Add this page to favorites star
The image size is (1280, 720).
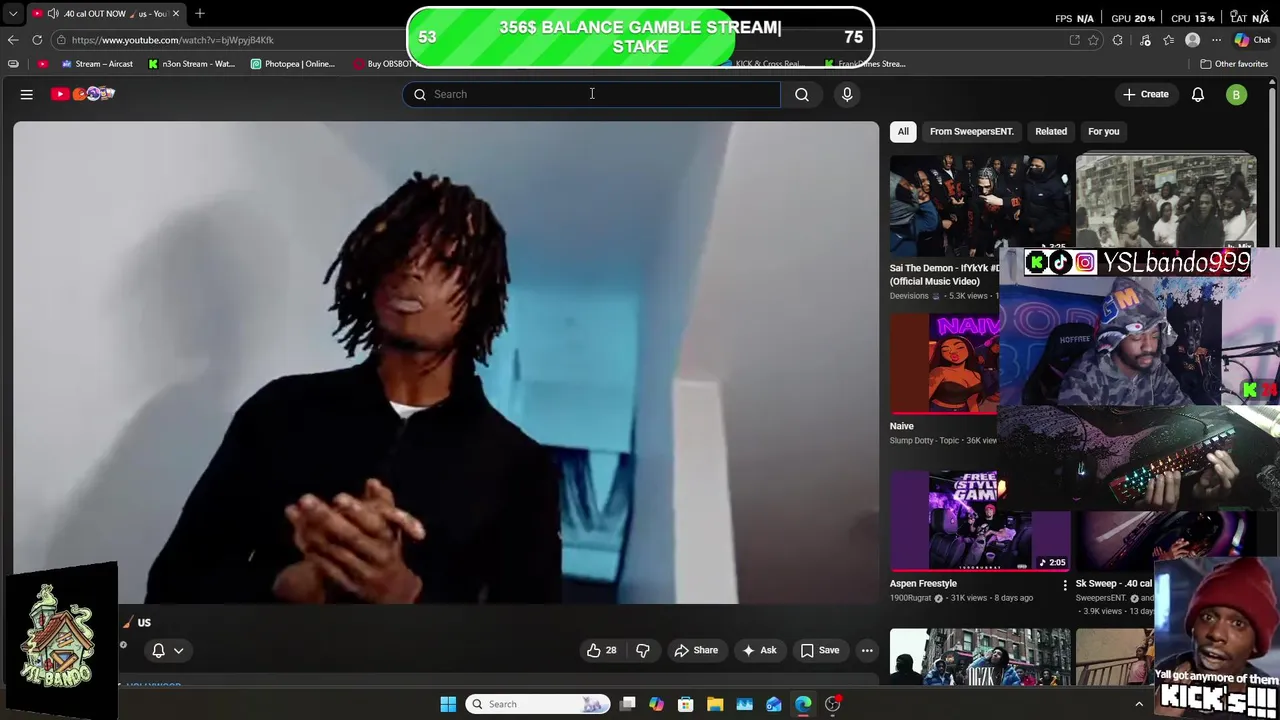(x=1093, y=40)
